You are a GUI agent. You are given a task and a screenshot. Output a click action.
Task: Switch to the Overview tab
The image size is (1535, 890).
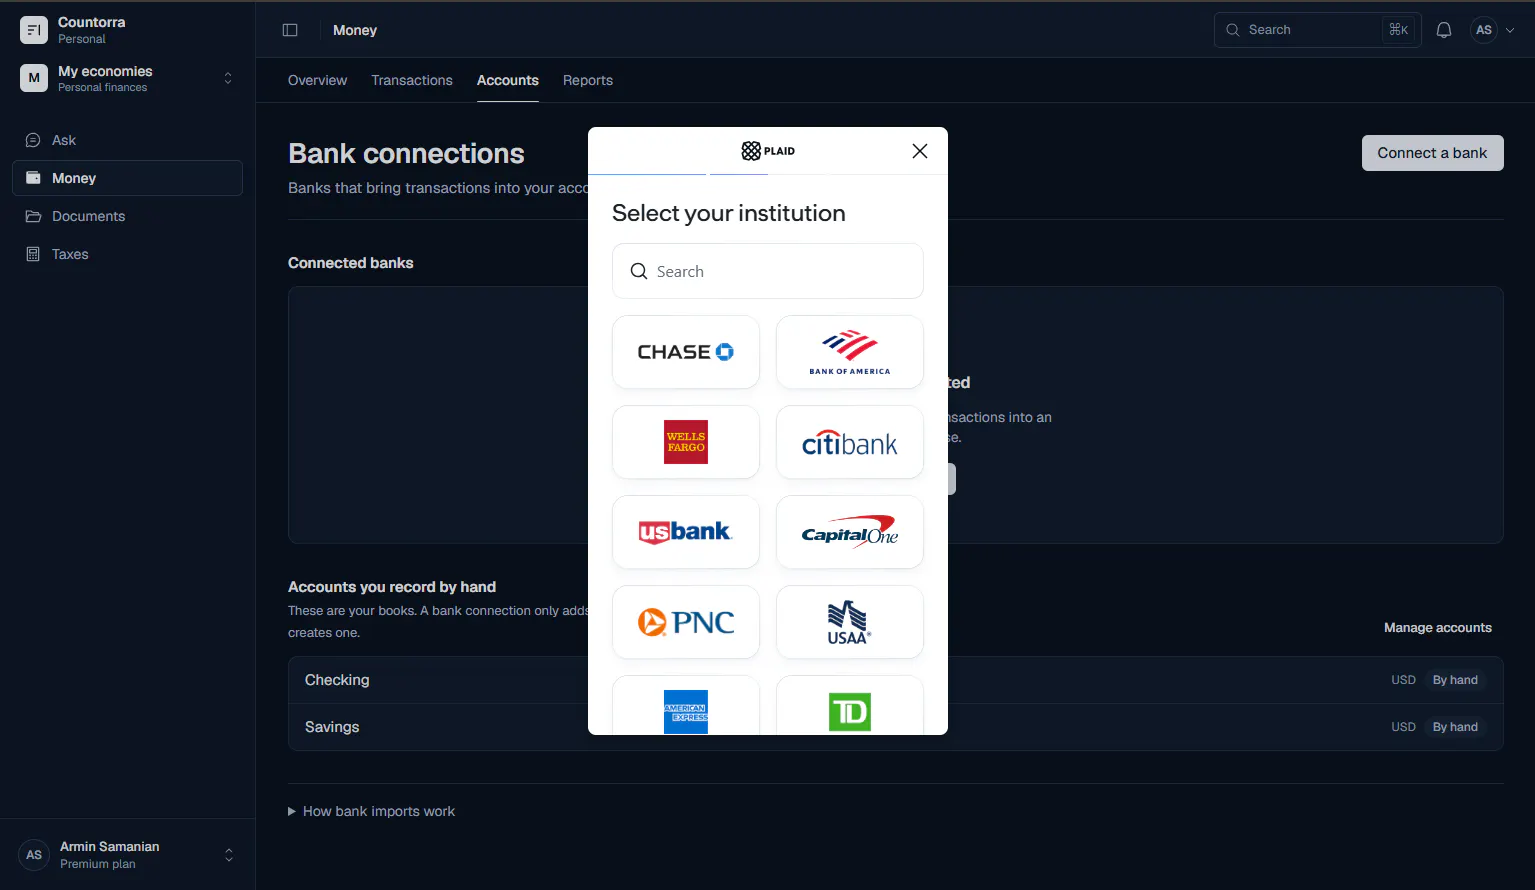(317, 80)
